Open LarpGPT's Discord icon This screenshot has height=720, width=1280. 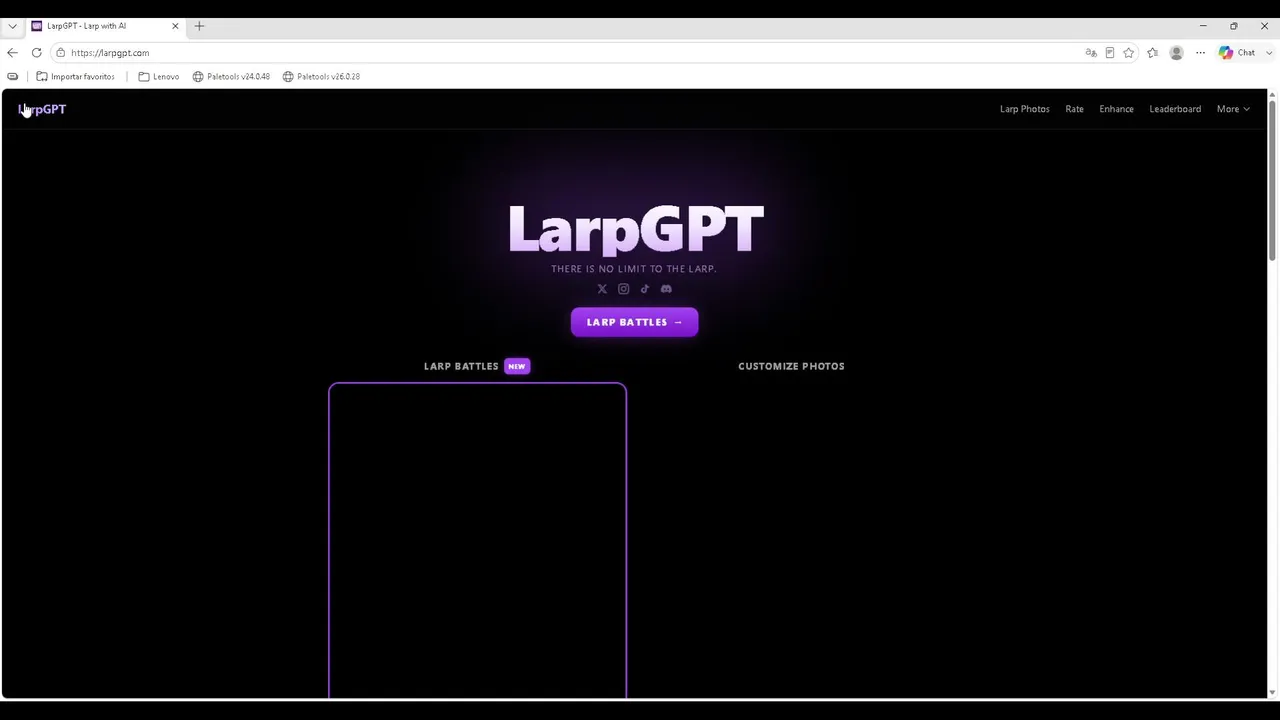666,289
